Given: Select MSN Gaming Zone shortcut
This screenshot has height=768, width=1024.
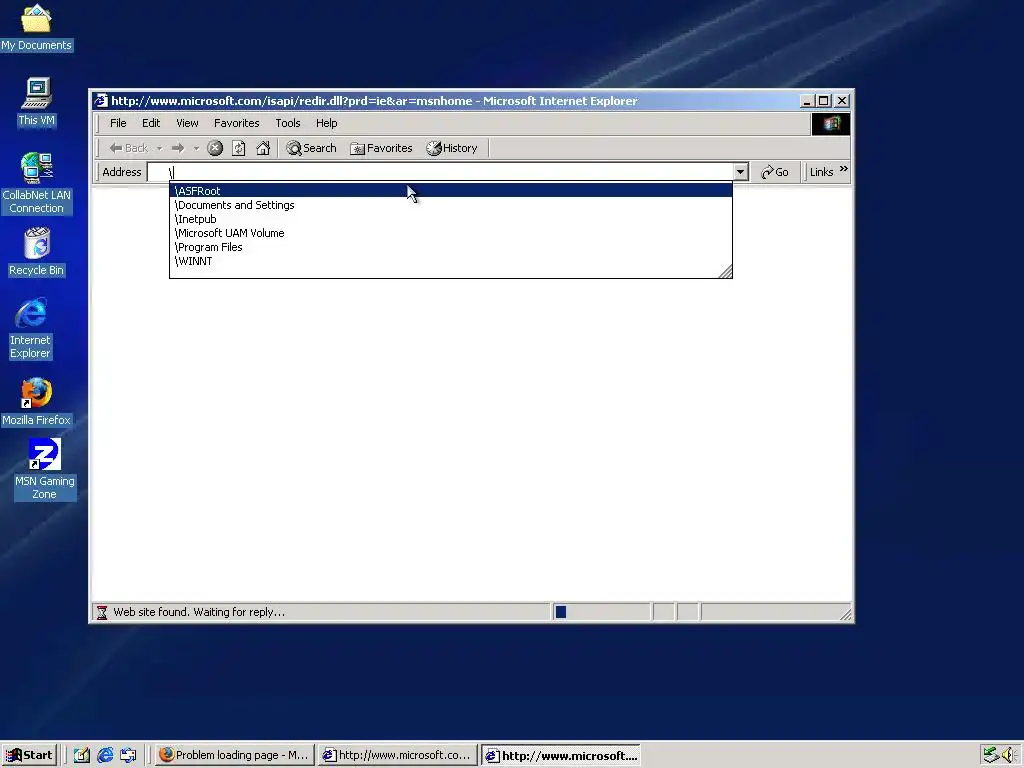Looking at the screenshot, I should [44, 470].
